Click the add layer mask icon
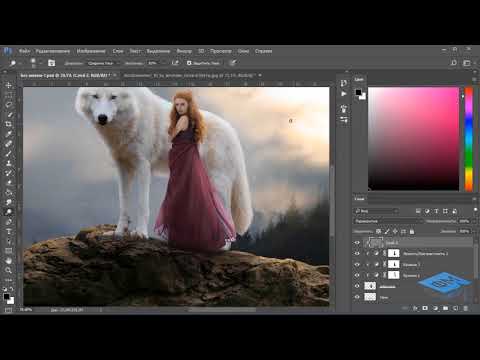This screenshot has height=360, width=480. click(x=425, y=308)
